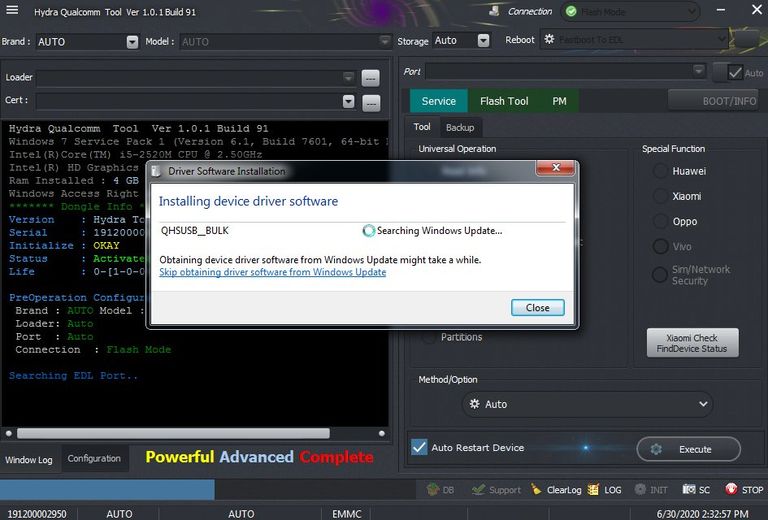Click EMMC in the status bar
The width and height of the screenshot is (768, 520).
pos(347,514)
